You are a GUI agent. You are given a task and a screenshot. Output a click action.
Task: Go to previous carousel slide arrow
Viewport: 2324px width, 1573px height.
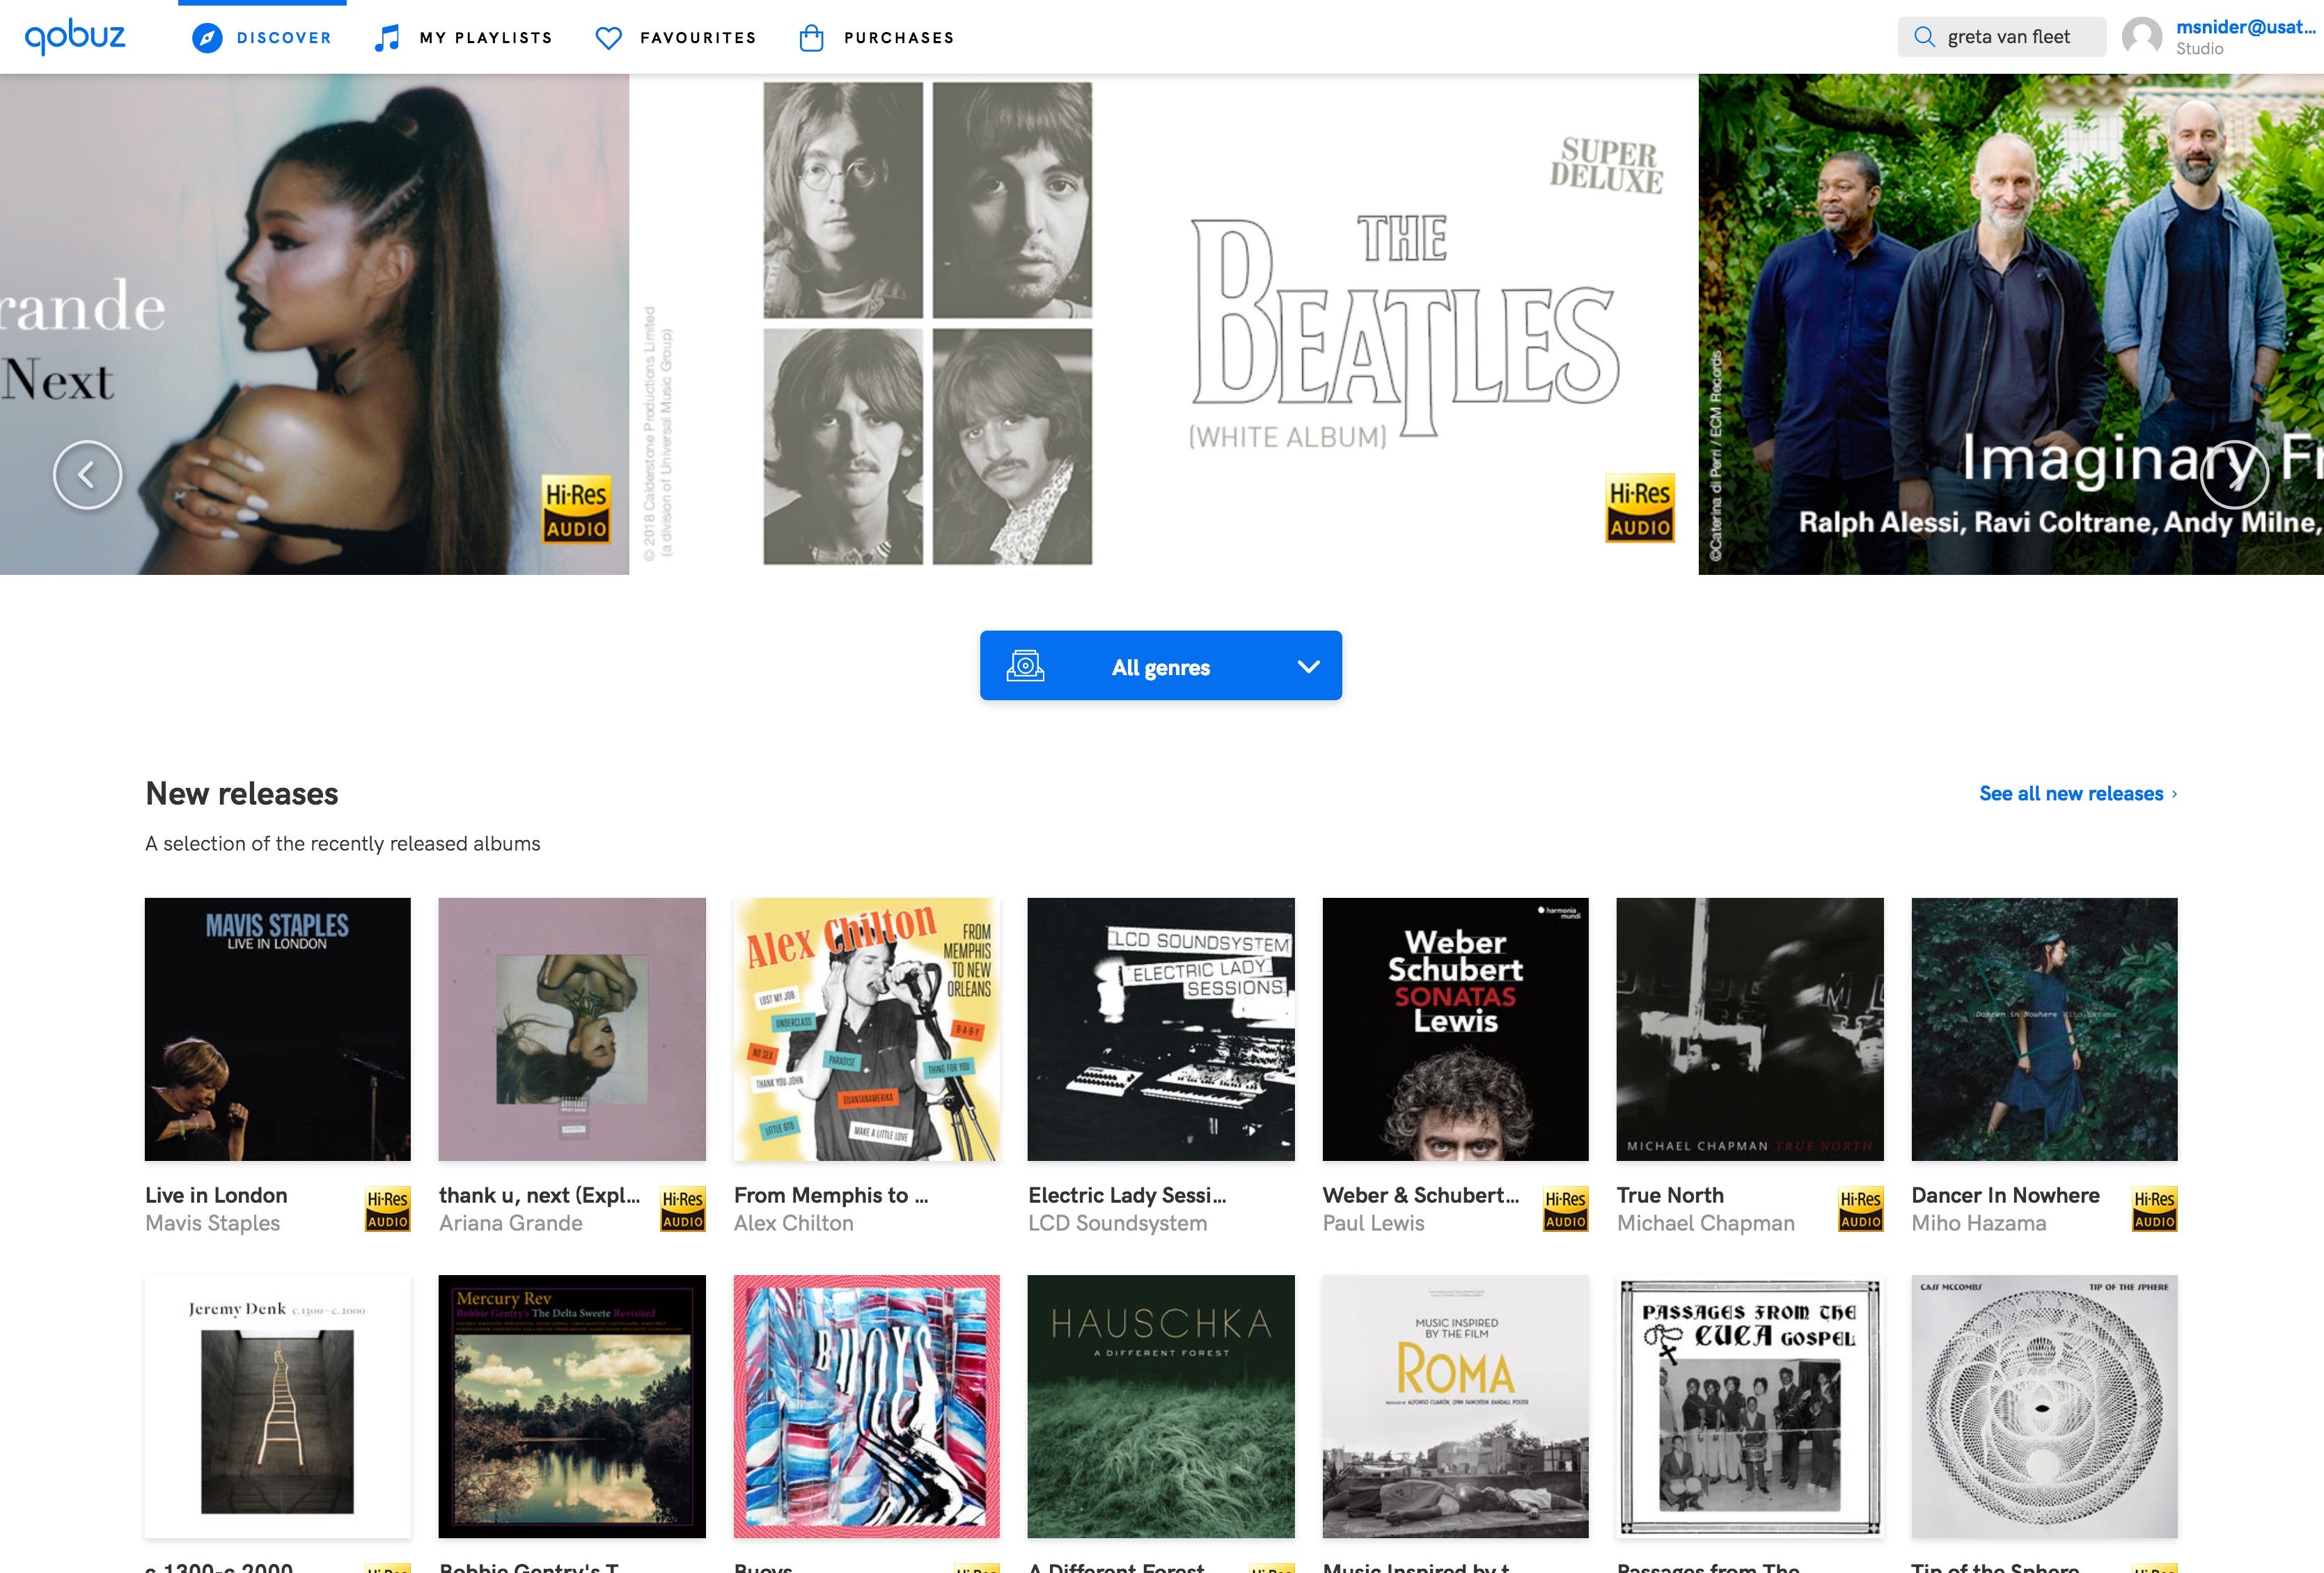pos(88,475)
